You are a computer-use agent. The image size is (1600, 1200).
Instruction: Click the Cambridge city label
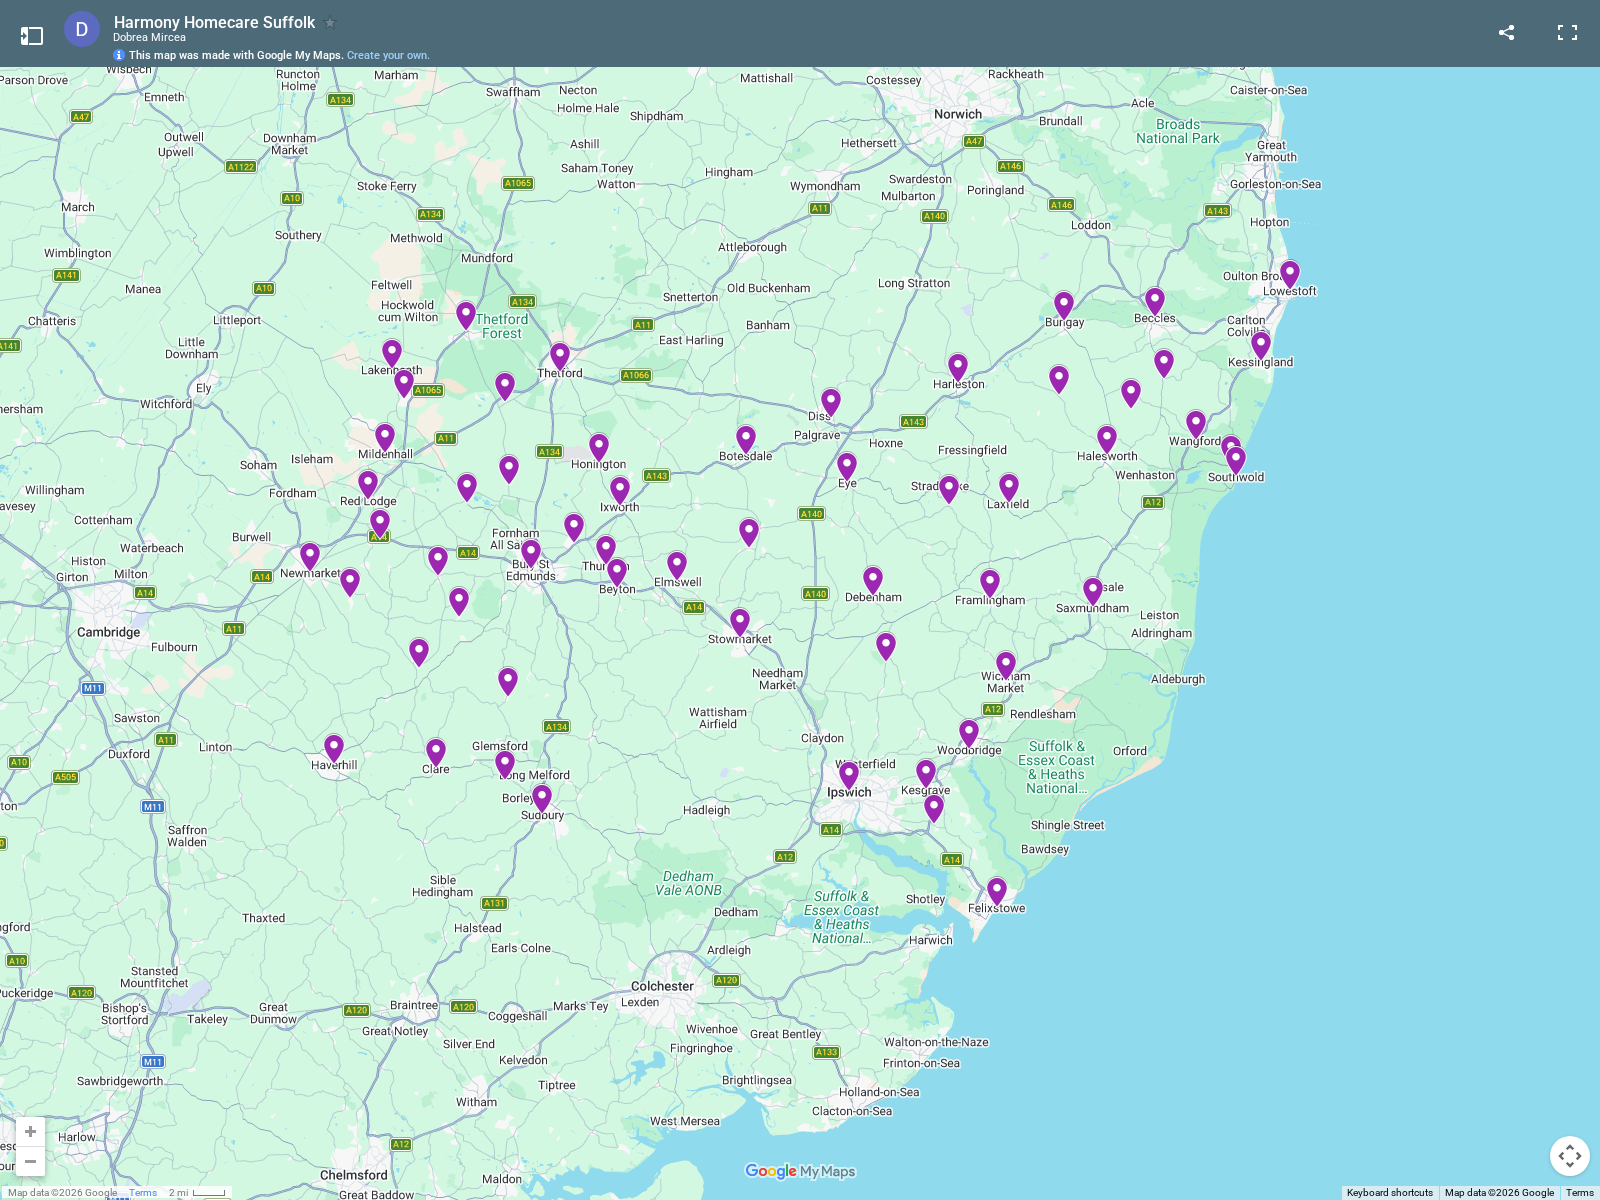point(109,632)
